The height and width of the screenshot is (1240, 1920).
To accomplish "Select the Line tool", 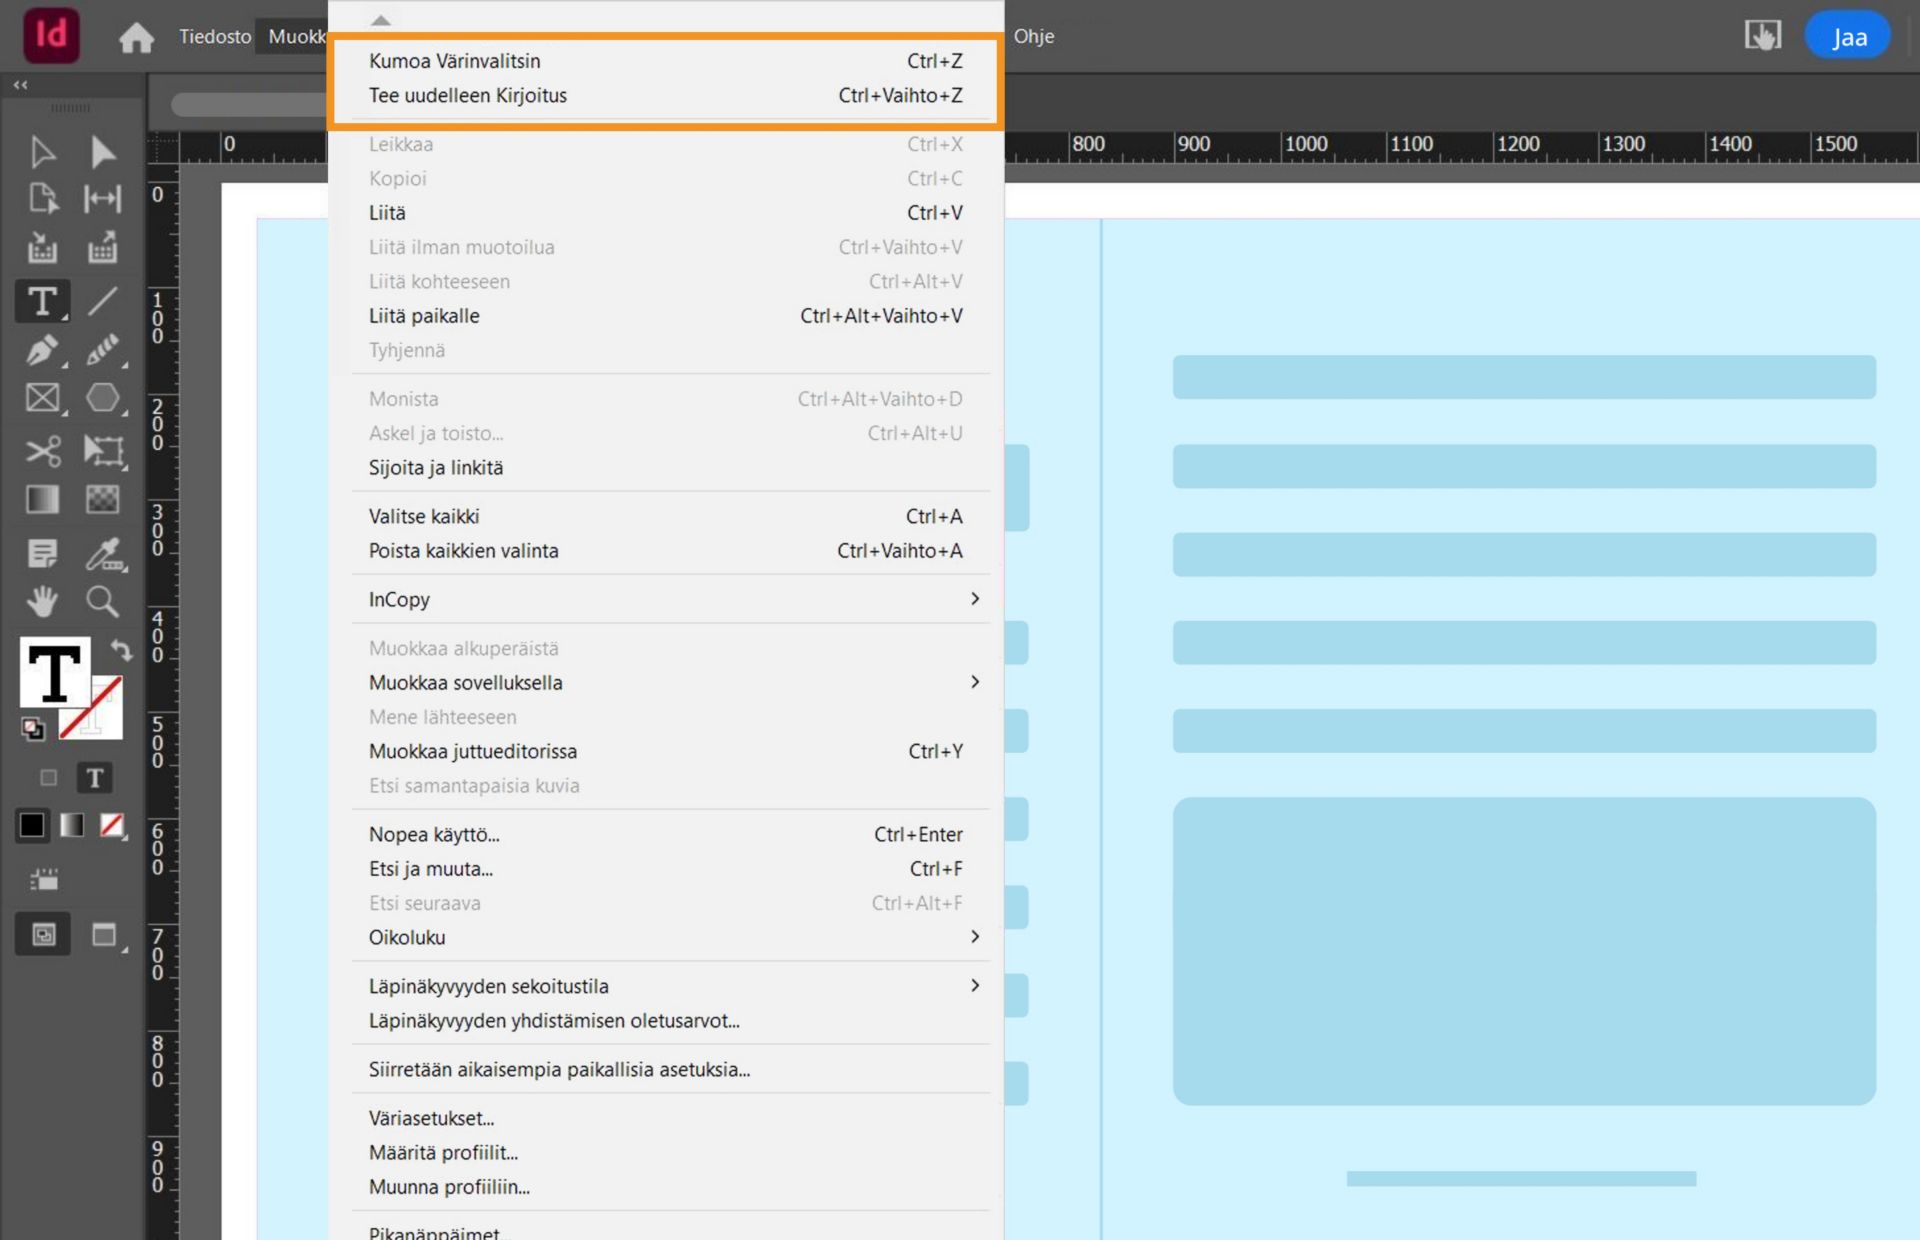I will (x=102, y=301).
